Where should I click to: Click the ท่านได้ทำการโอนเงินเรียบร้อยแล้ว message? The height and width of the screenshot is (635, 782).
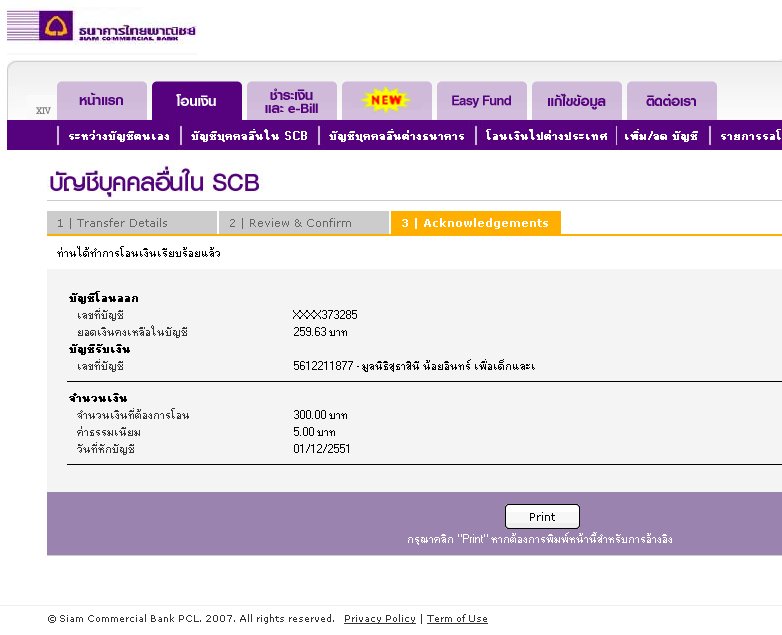point(139,253)
